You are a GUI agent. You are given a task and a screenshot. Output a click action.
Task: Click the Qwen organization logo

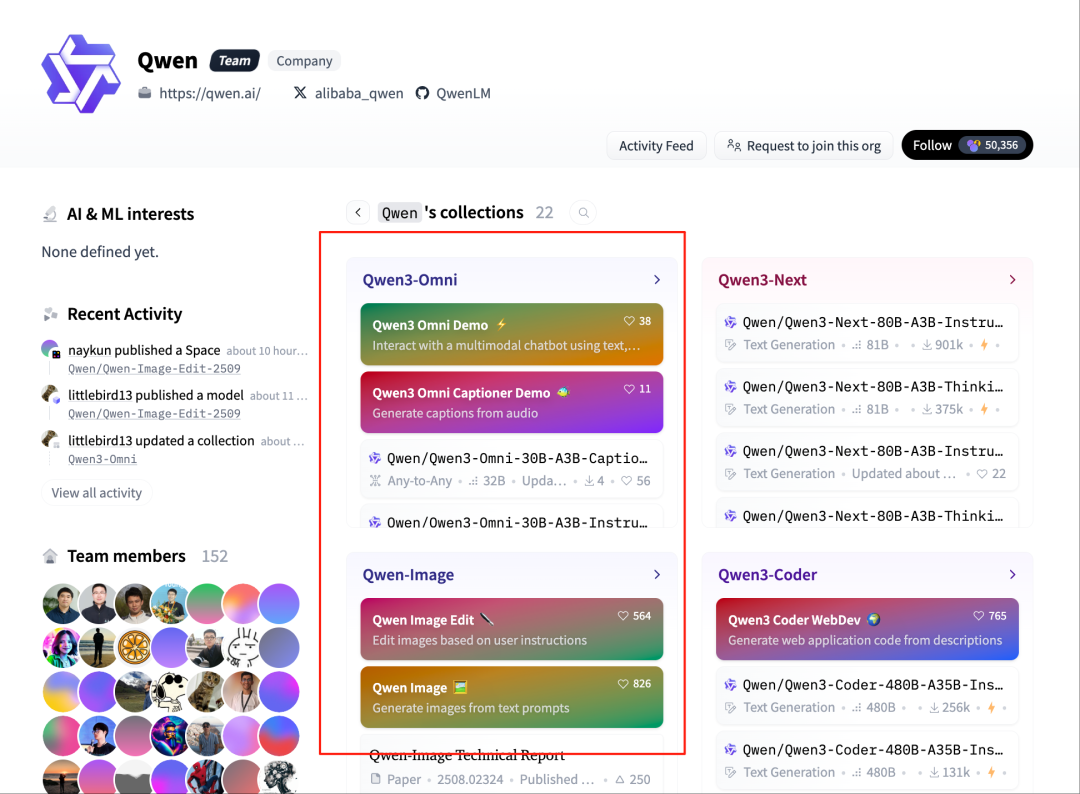pos(81,74)
